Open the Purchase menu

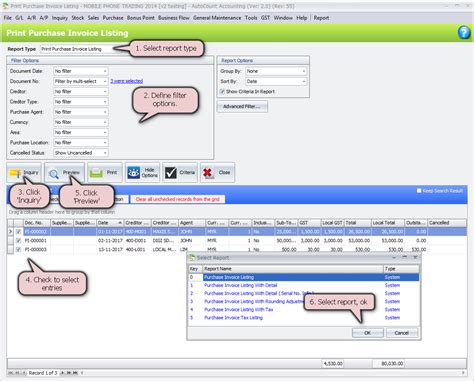point(113,18)
